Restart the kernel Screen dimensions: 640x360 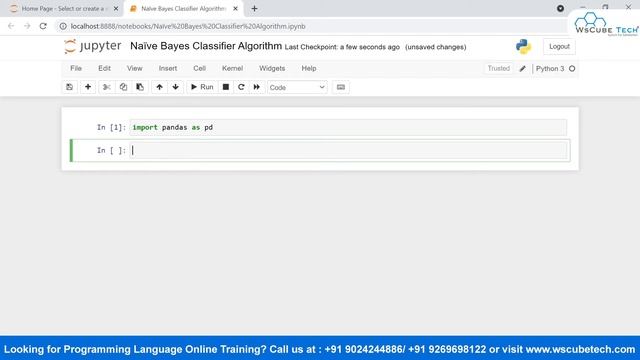(x=241, y=87)
